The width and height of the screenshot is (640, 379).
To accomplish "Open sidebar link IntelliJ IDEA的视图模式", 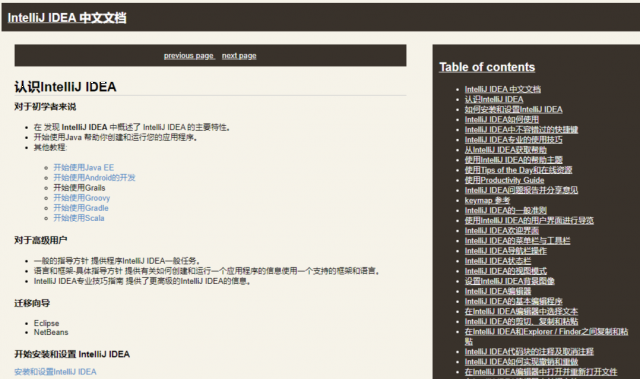I will coord(506,271).
